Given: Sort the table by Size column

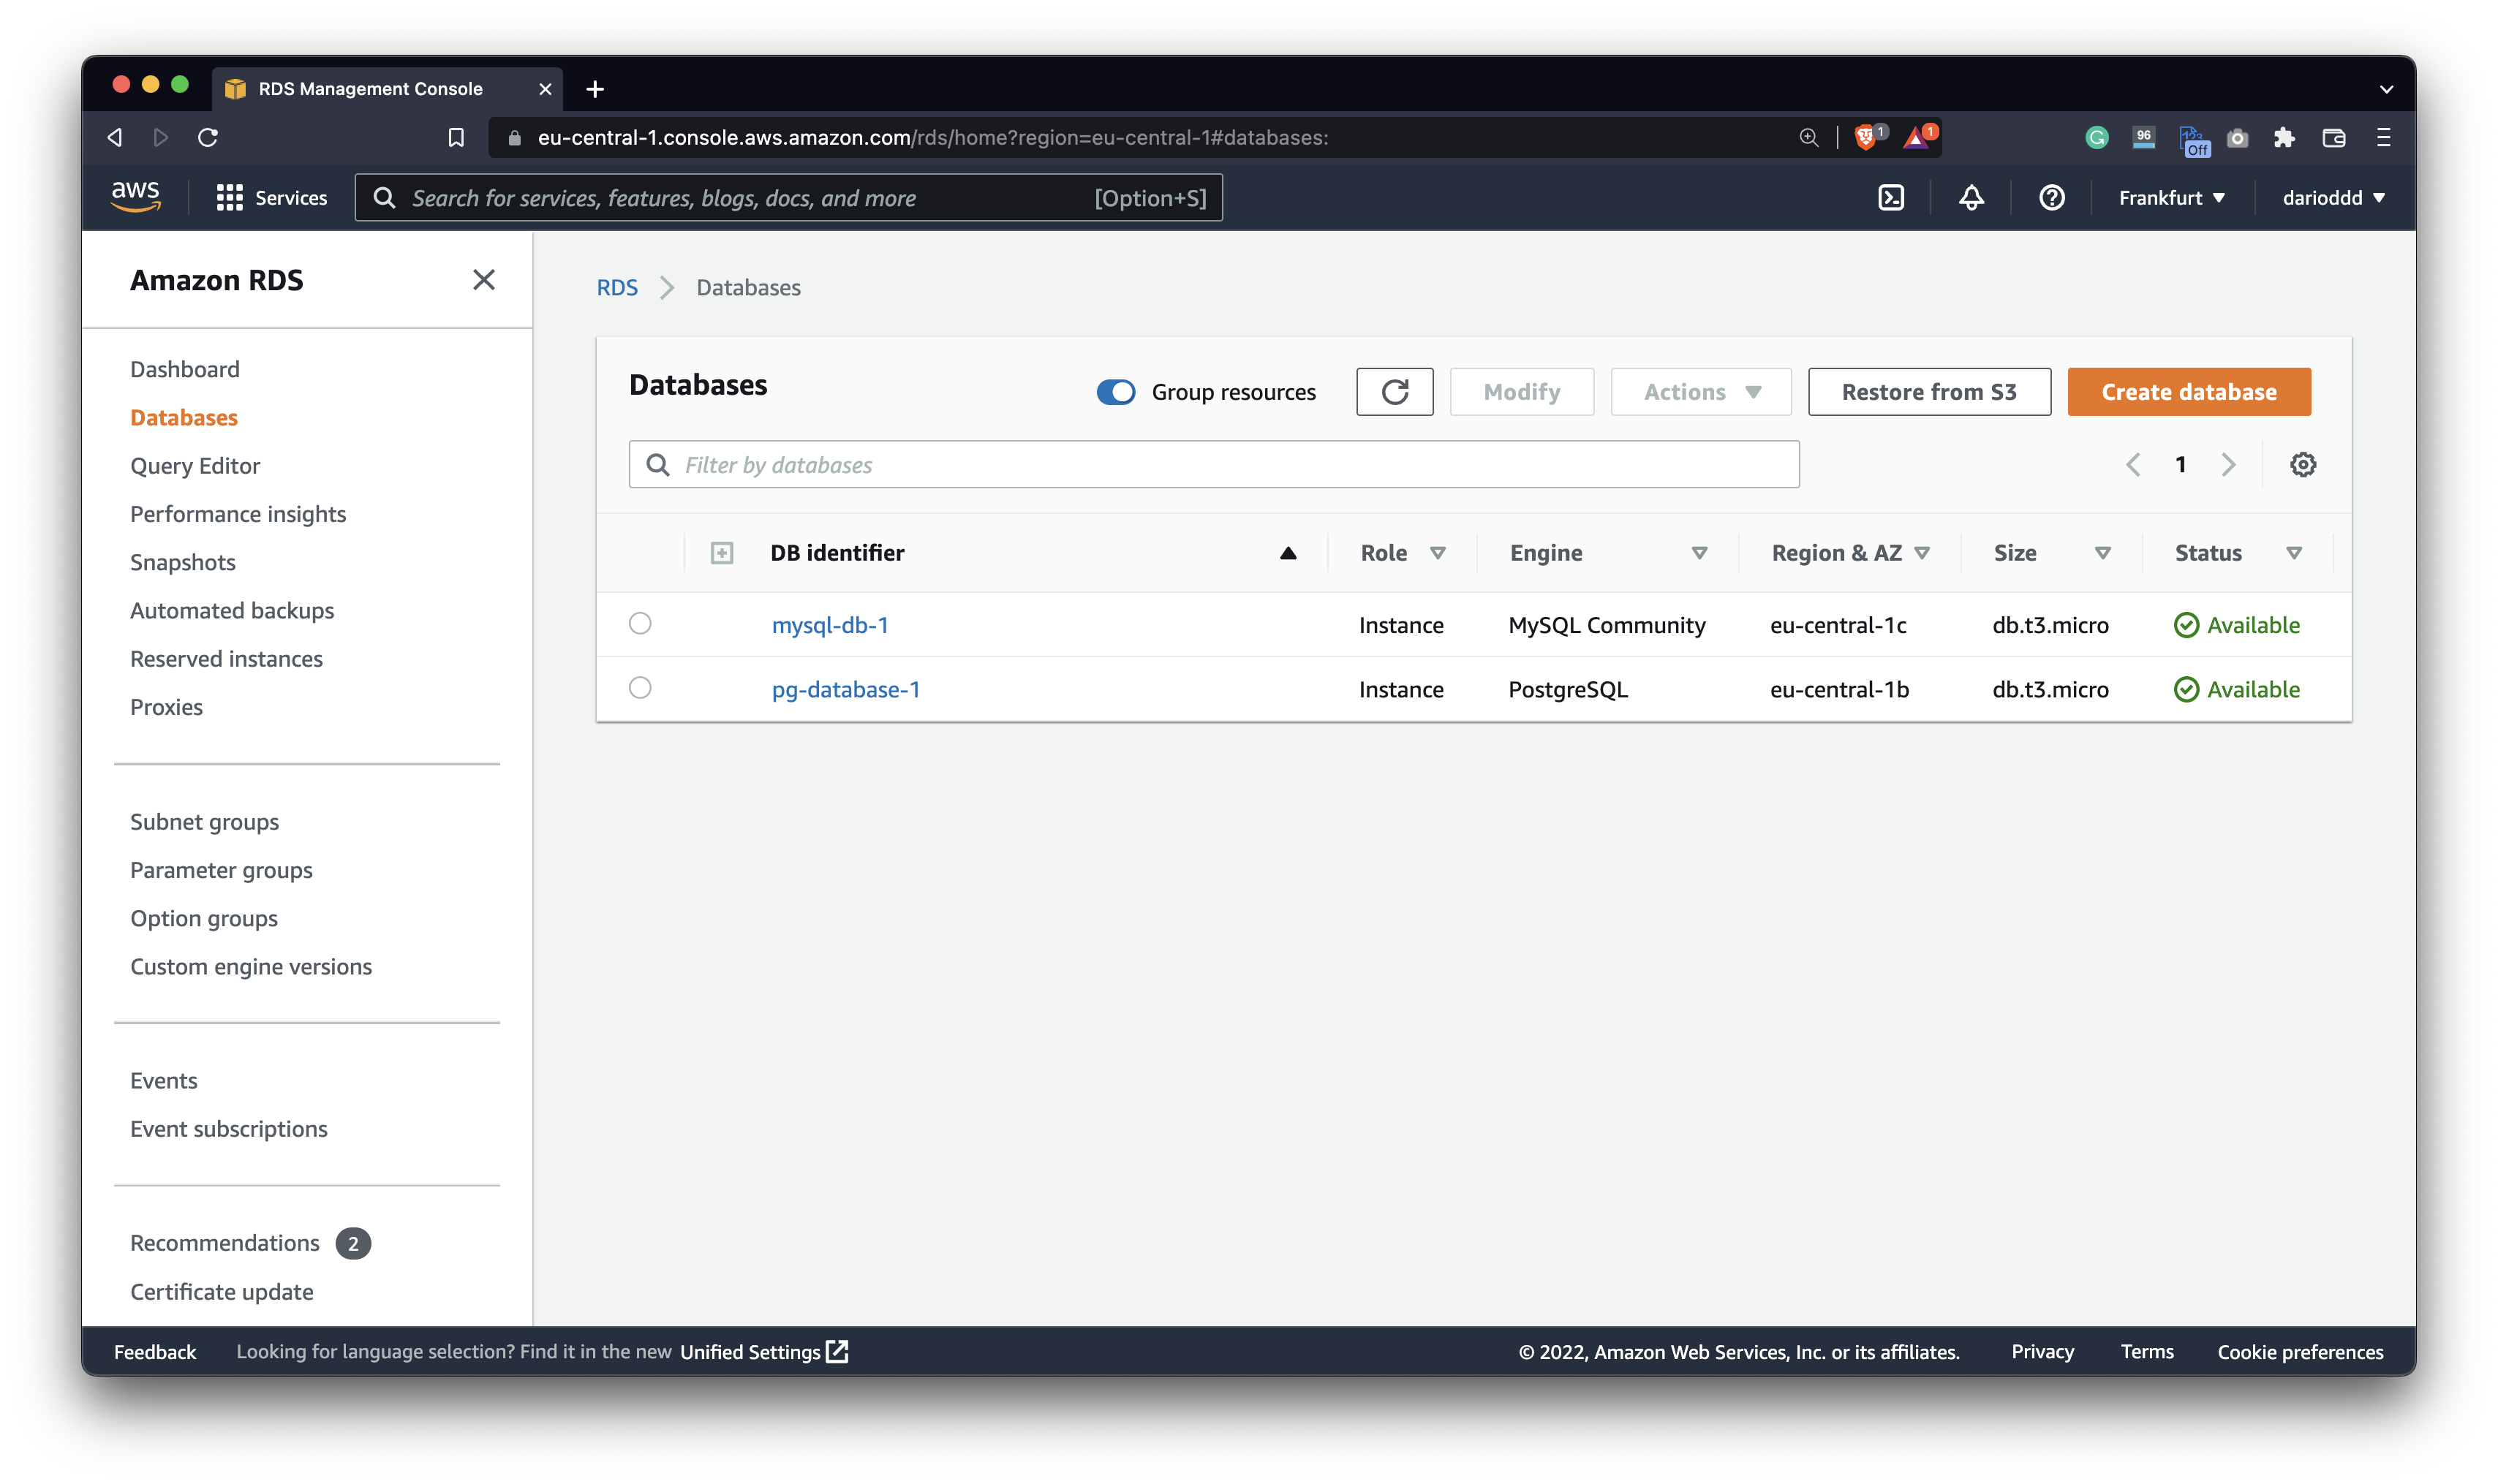Looking at the screenshot, I should [2102, 553].
